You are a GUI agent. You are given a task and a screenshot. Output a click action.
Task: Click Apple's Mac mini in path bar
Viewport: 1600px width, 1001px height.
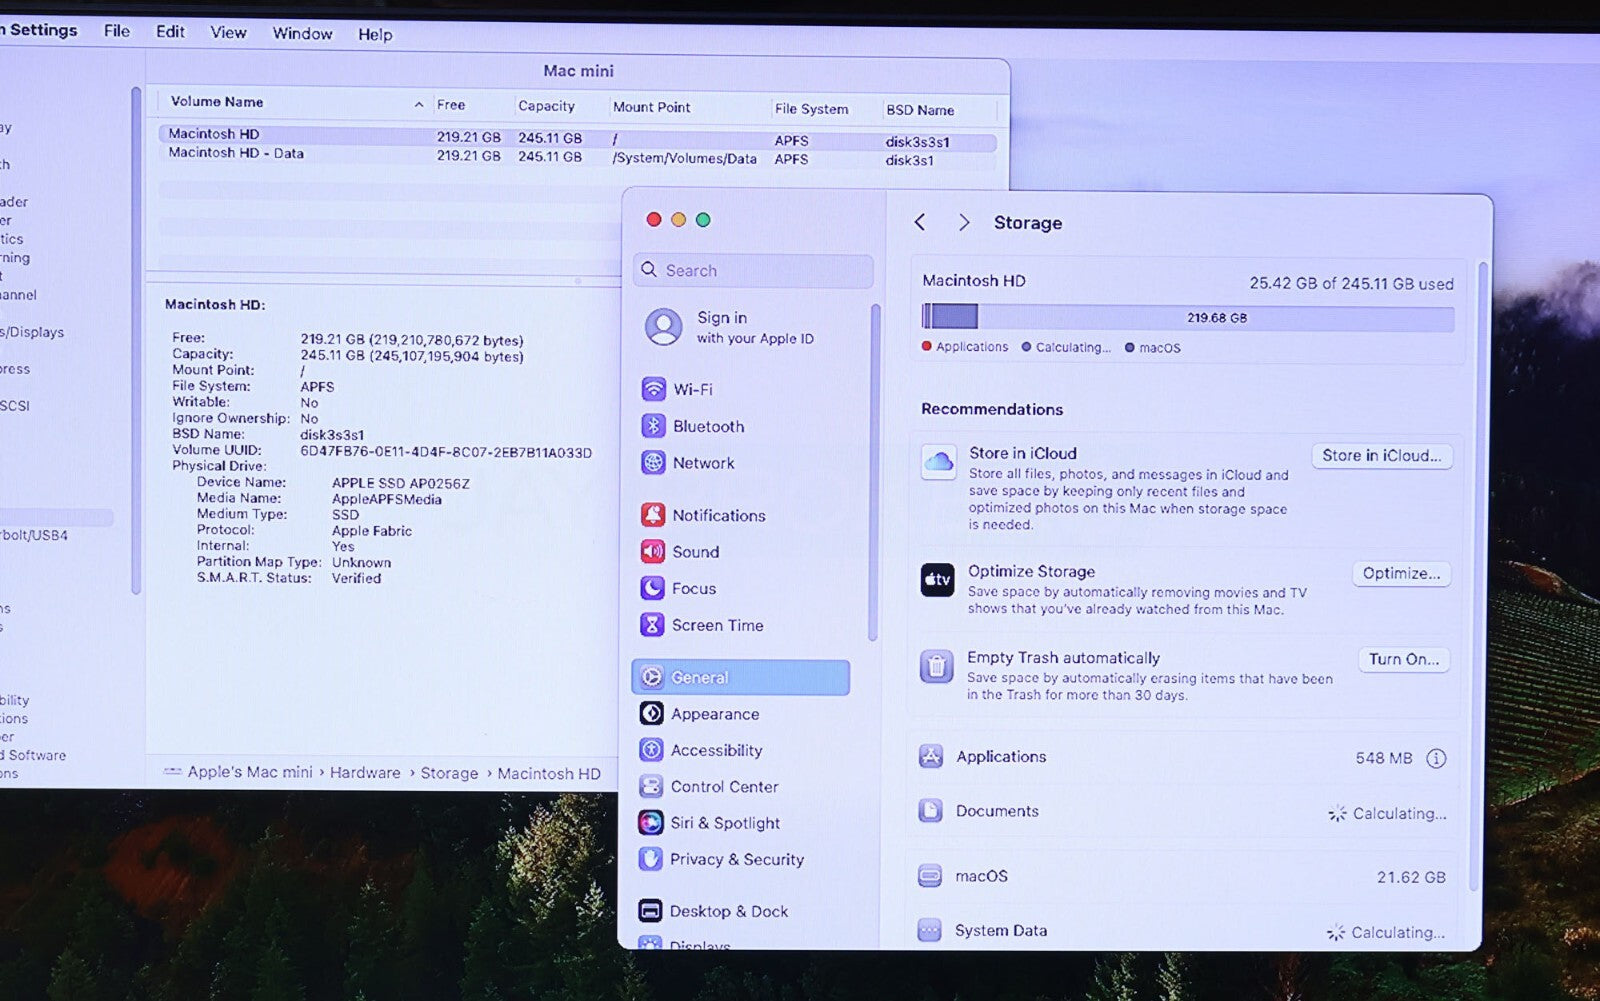250,772
